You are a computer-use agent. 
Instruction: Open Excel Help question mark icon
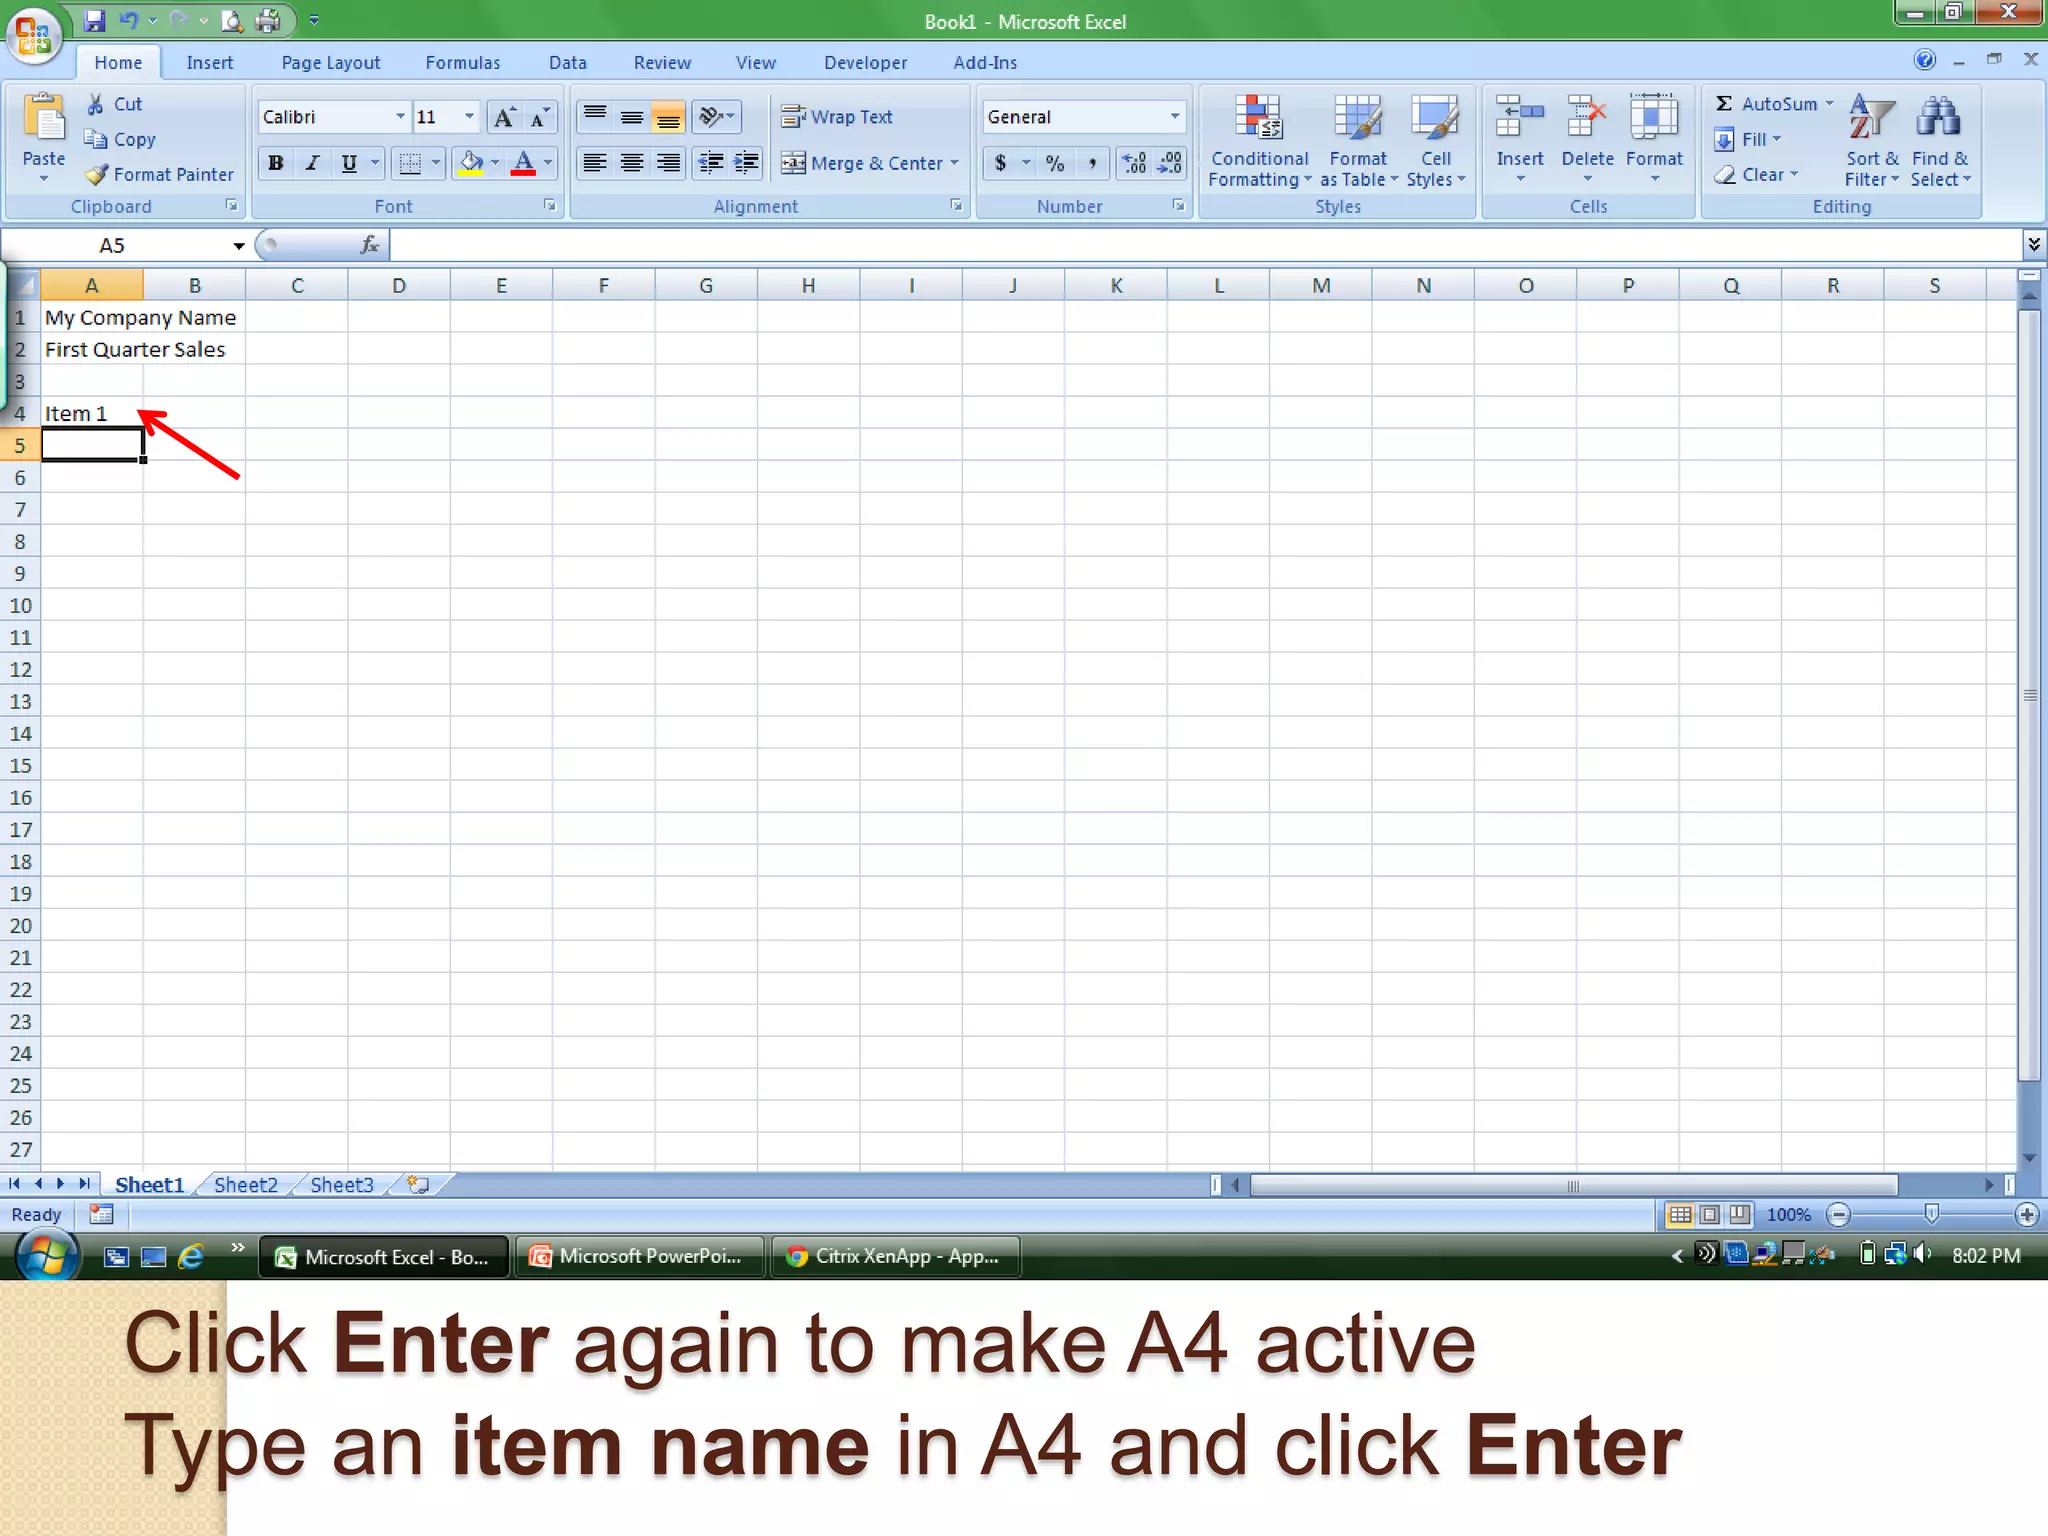pos(1925,60)
